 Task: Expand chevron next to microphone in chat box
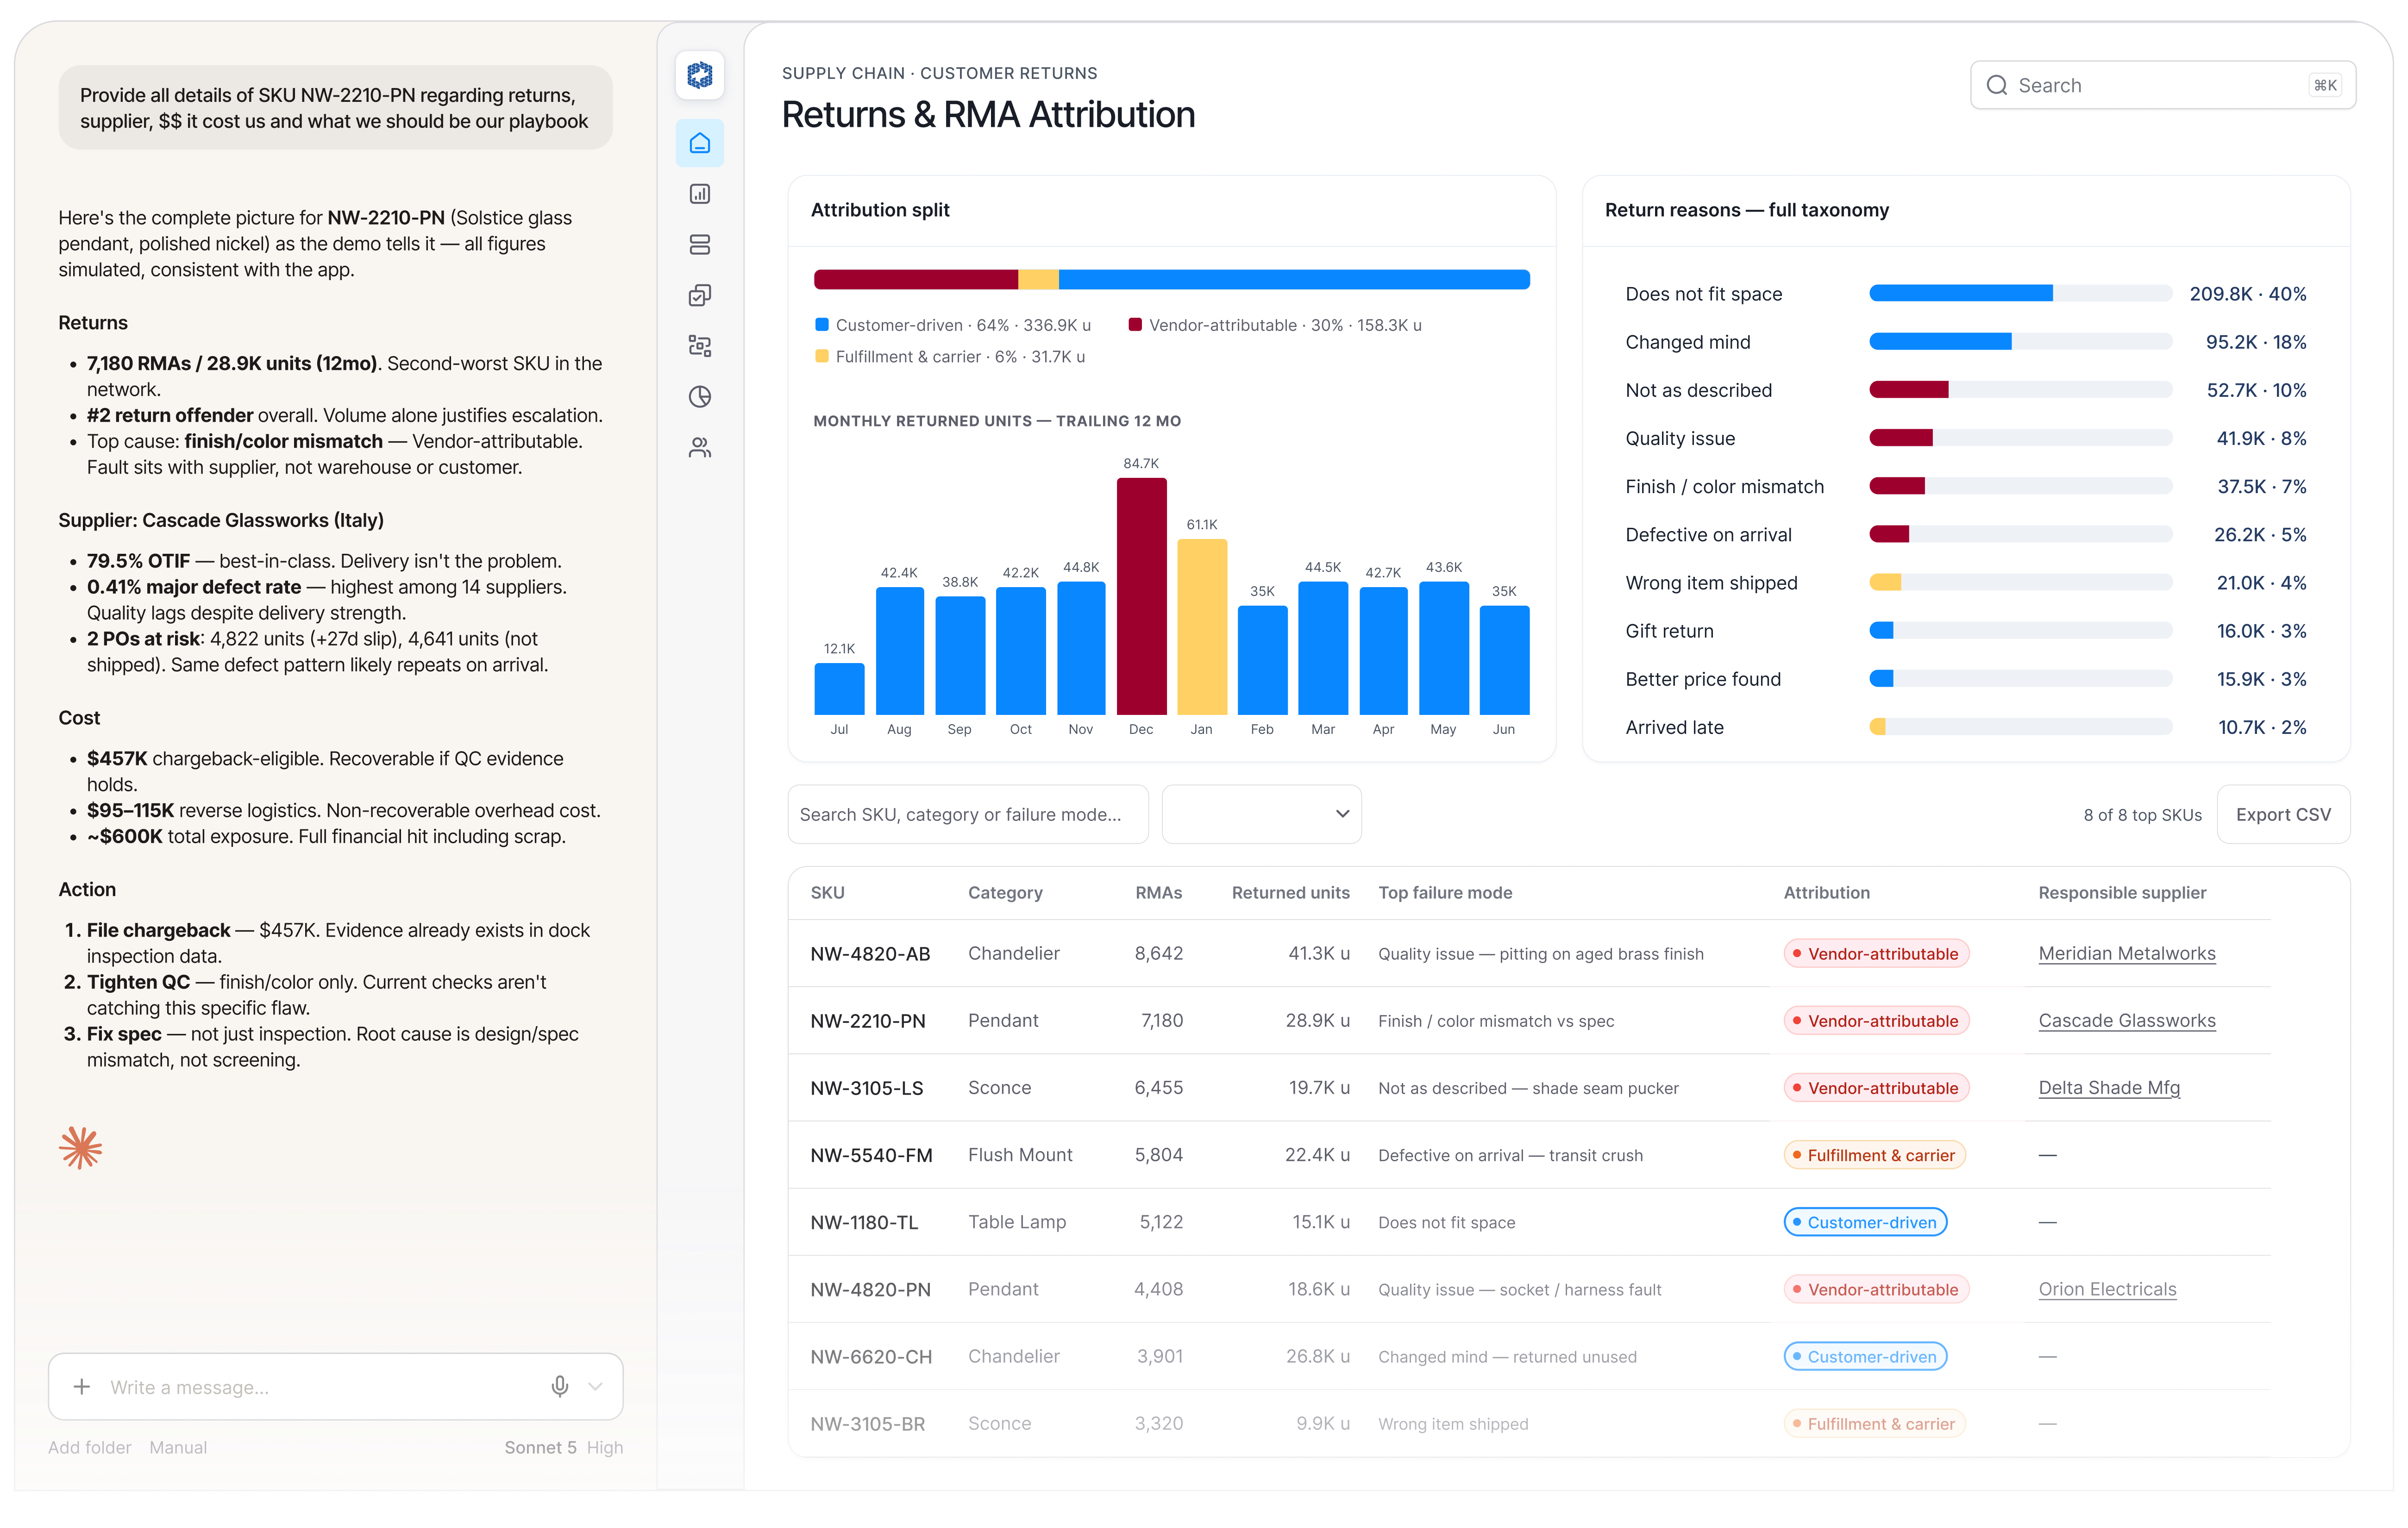pyautogui.click(x=596, y=1386)
